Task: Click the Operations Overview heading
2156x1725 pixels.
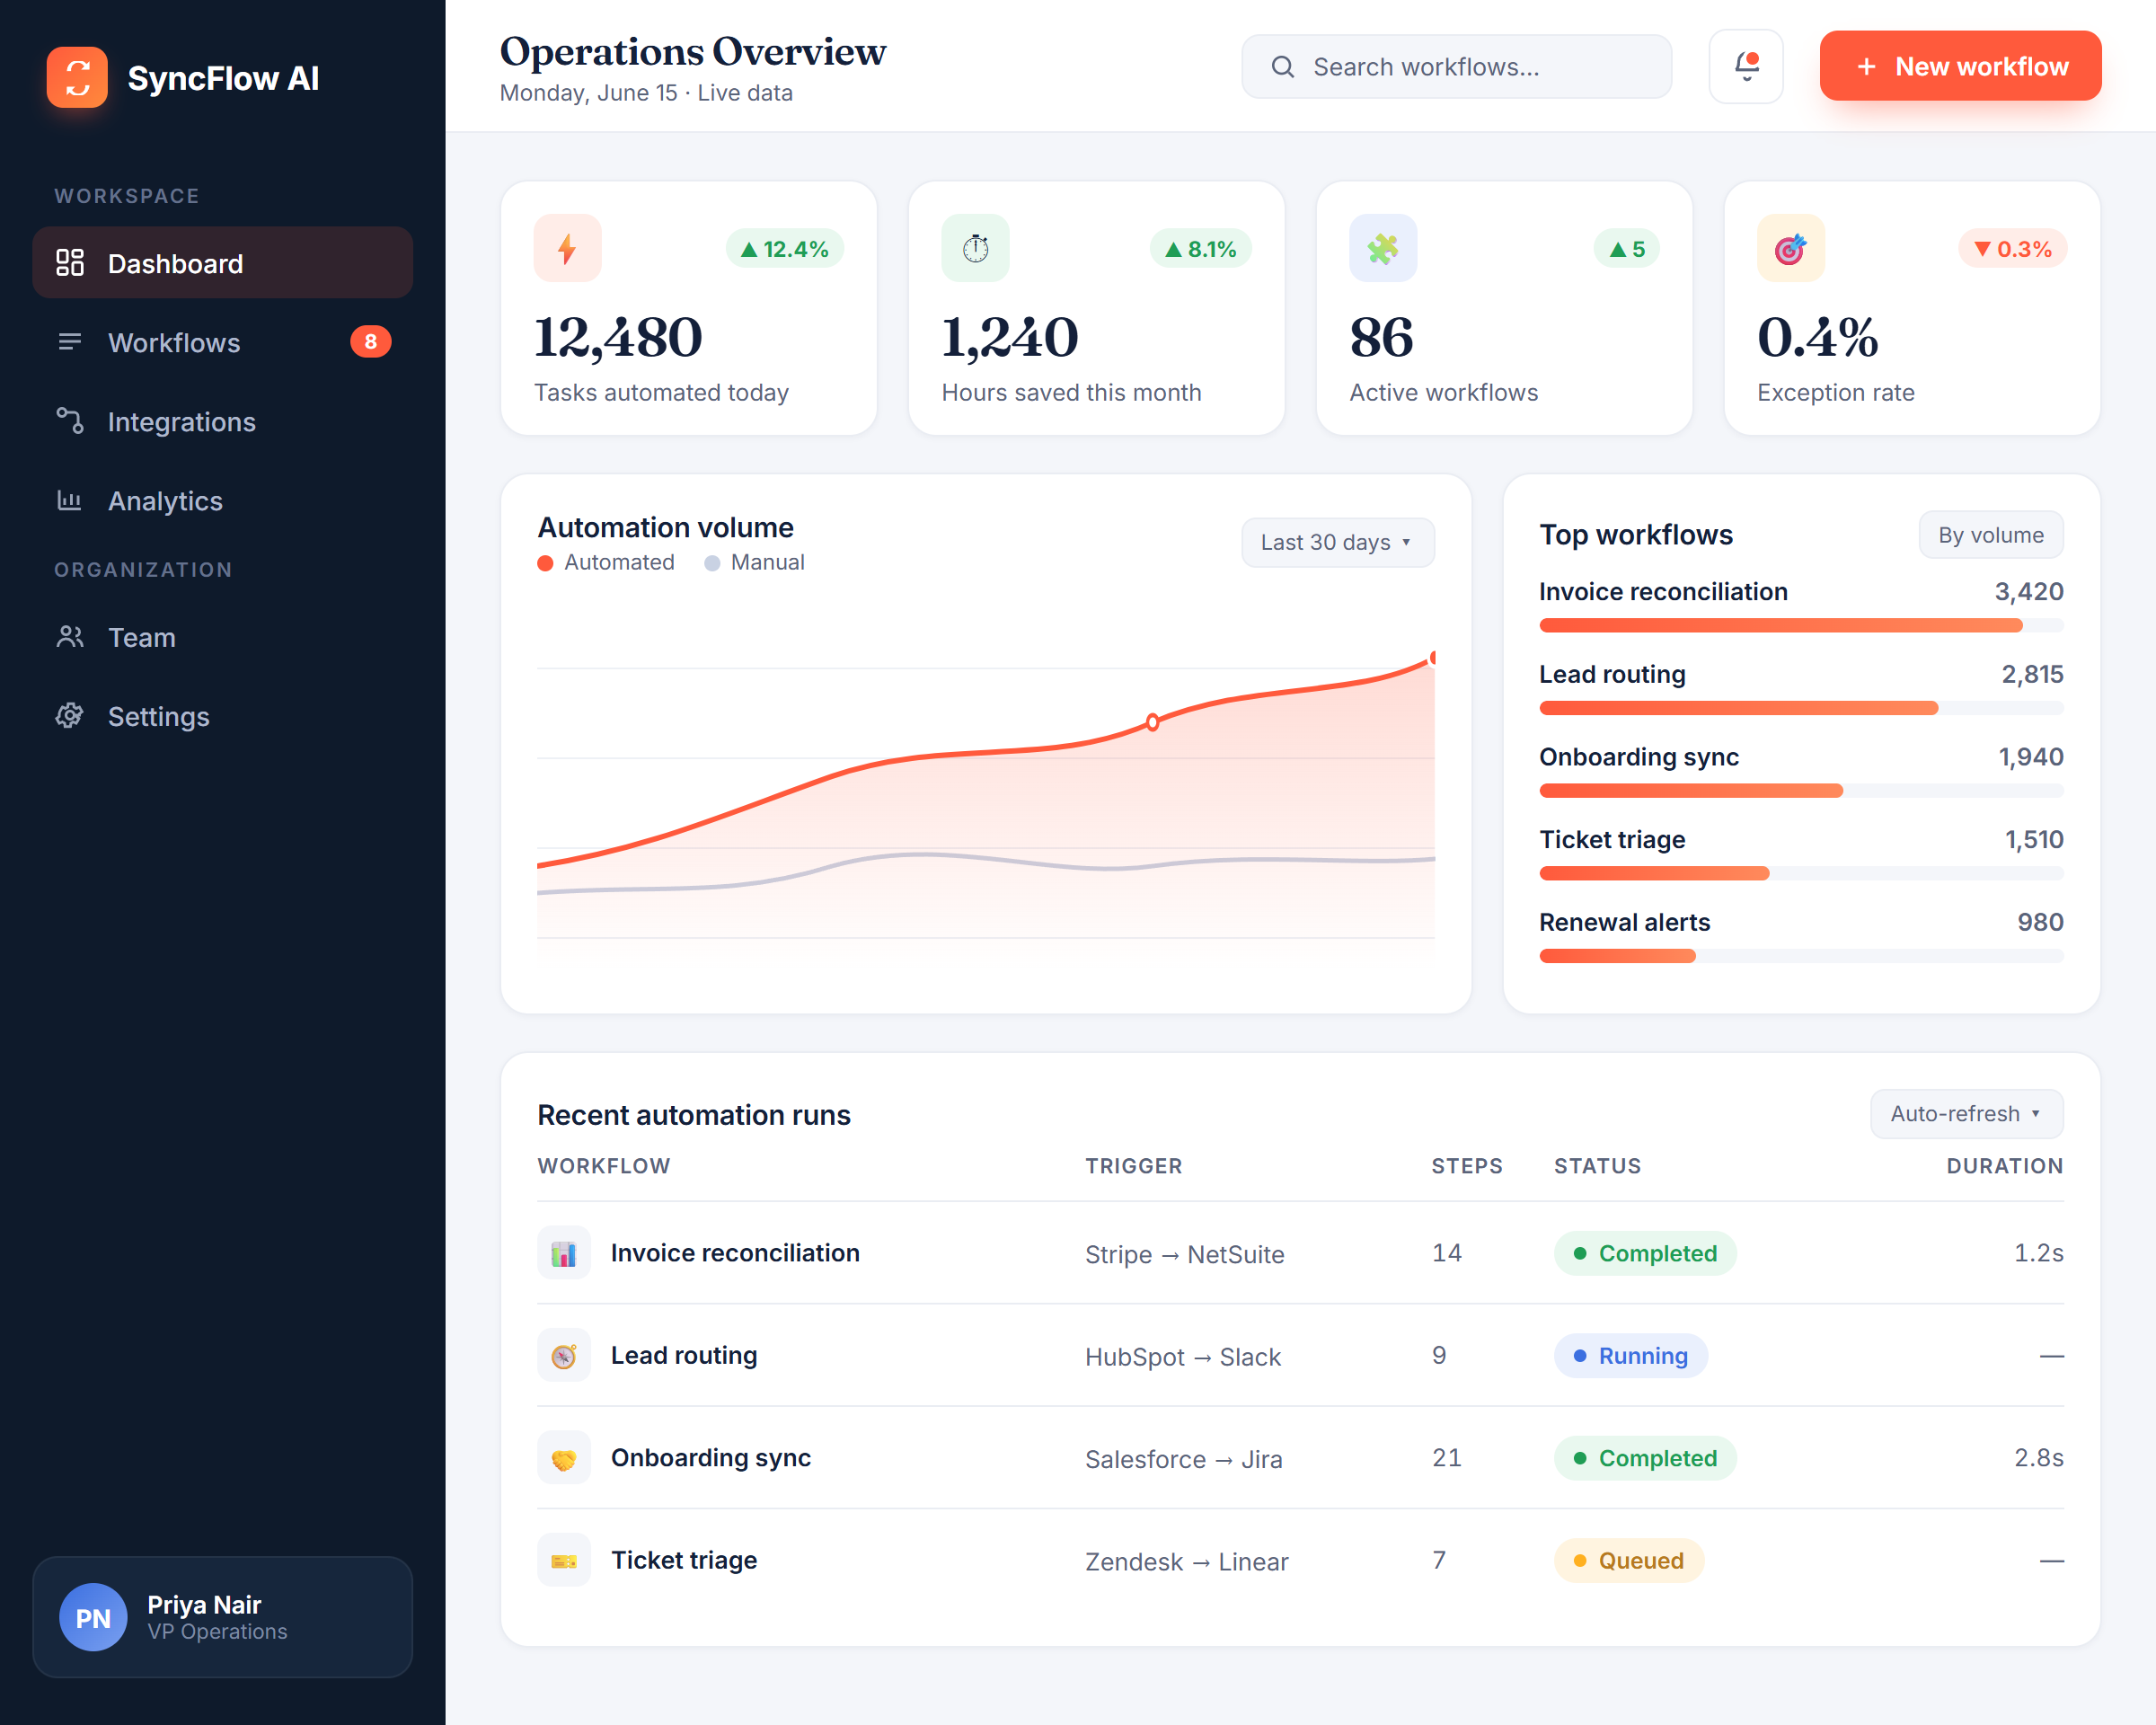Action: click(692, 51)
